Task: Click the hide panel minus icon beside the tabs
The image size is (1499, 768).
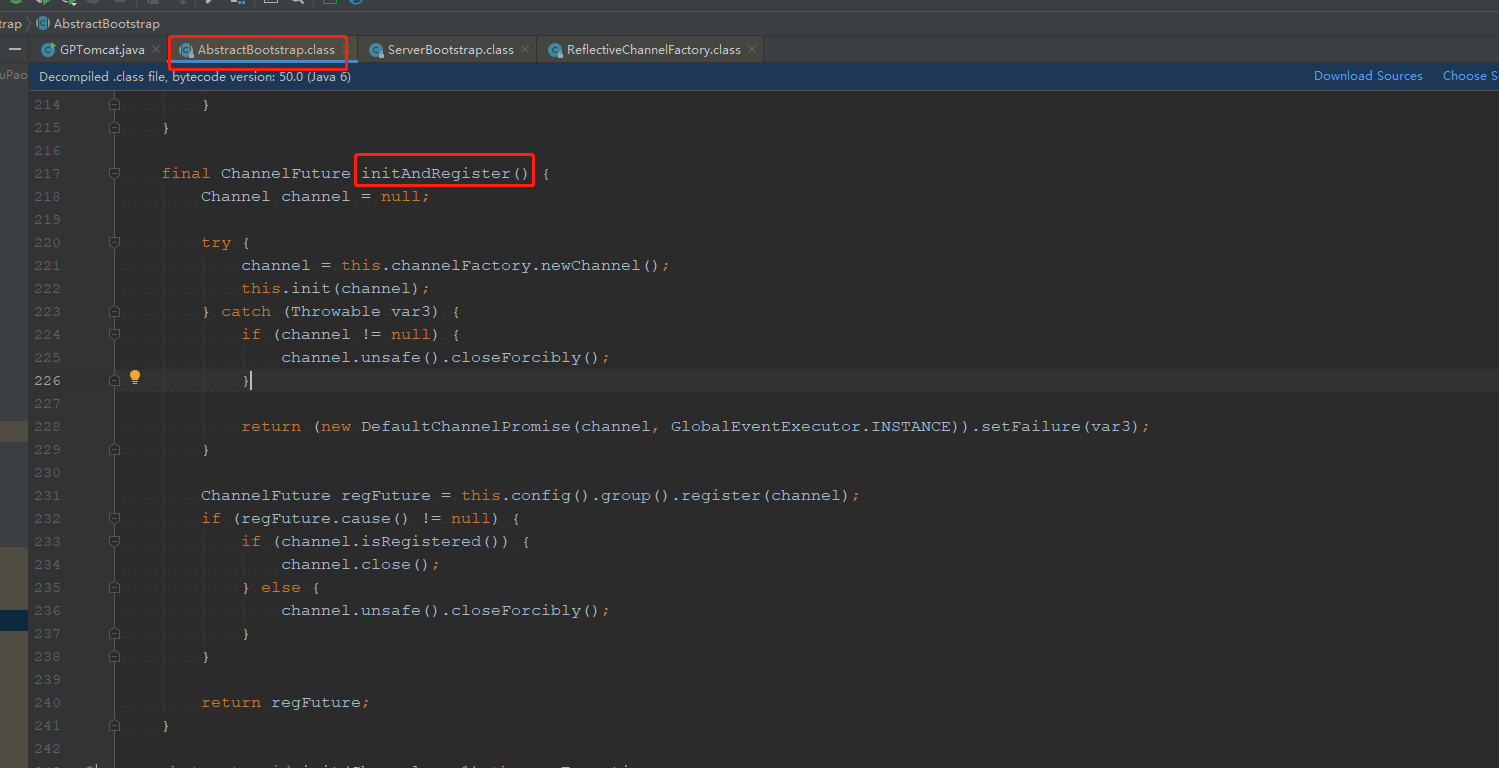Action: point(14,49)
